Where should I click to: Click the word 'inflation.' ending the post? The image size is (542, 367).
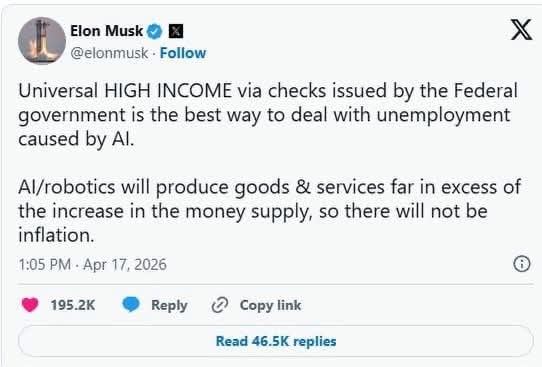pyautogui.click(x=56, y=235)
